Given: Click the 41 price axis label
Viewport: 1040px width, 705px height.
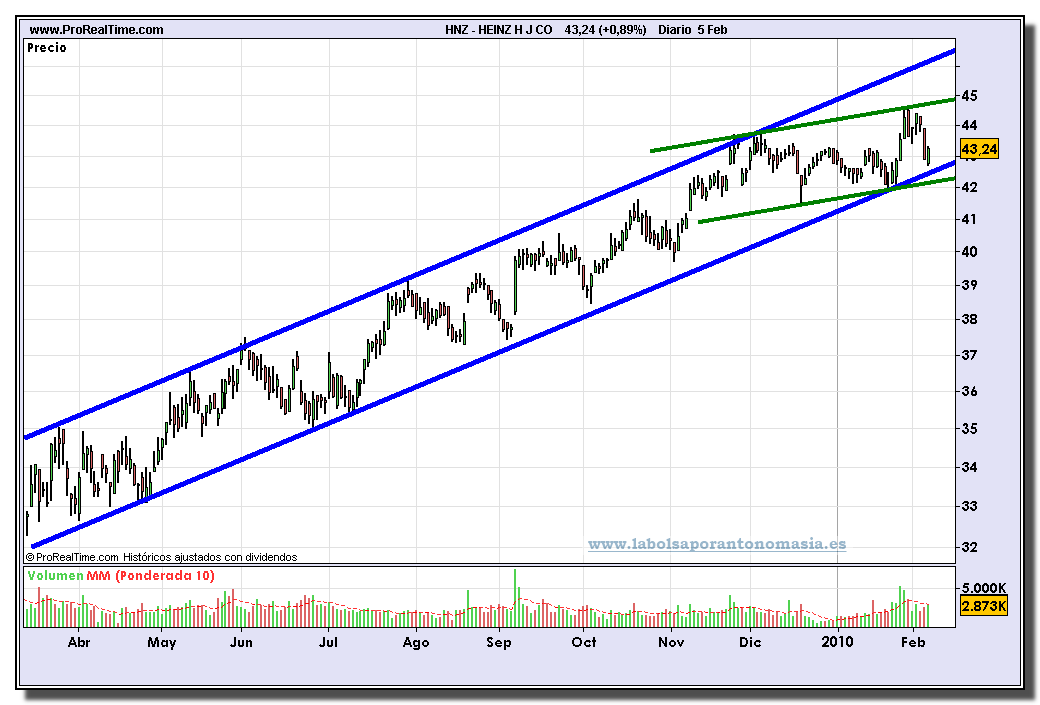Looking at the screenshot, I should [970, 220].
